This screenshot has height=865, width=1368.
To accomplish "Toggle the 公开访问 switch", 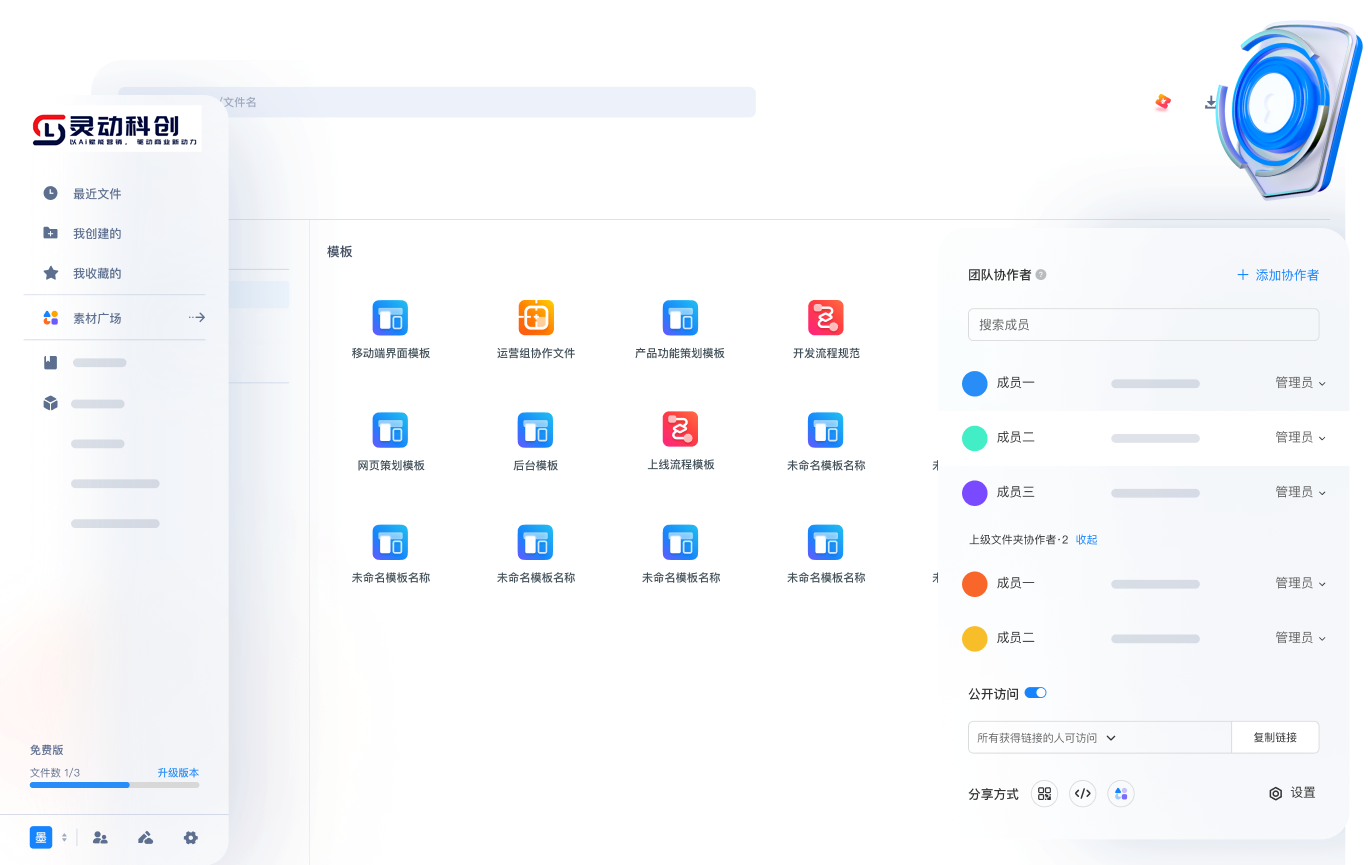I will coord(1035,693).
